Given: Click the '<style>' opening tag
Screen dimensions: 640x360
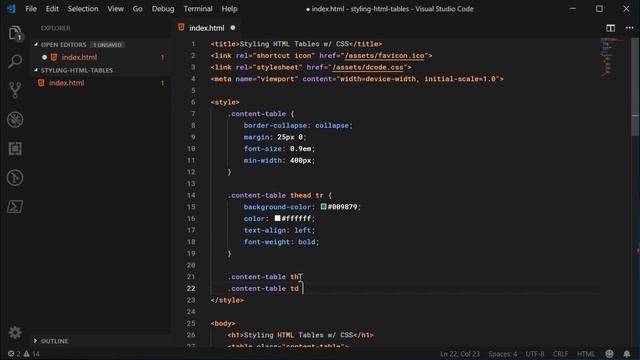Looking at the screenshot, I should [x=225, y=102].
